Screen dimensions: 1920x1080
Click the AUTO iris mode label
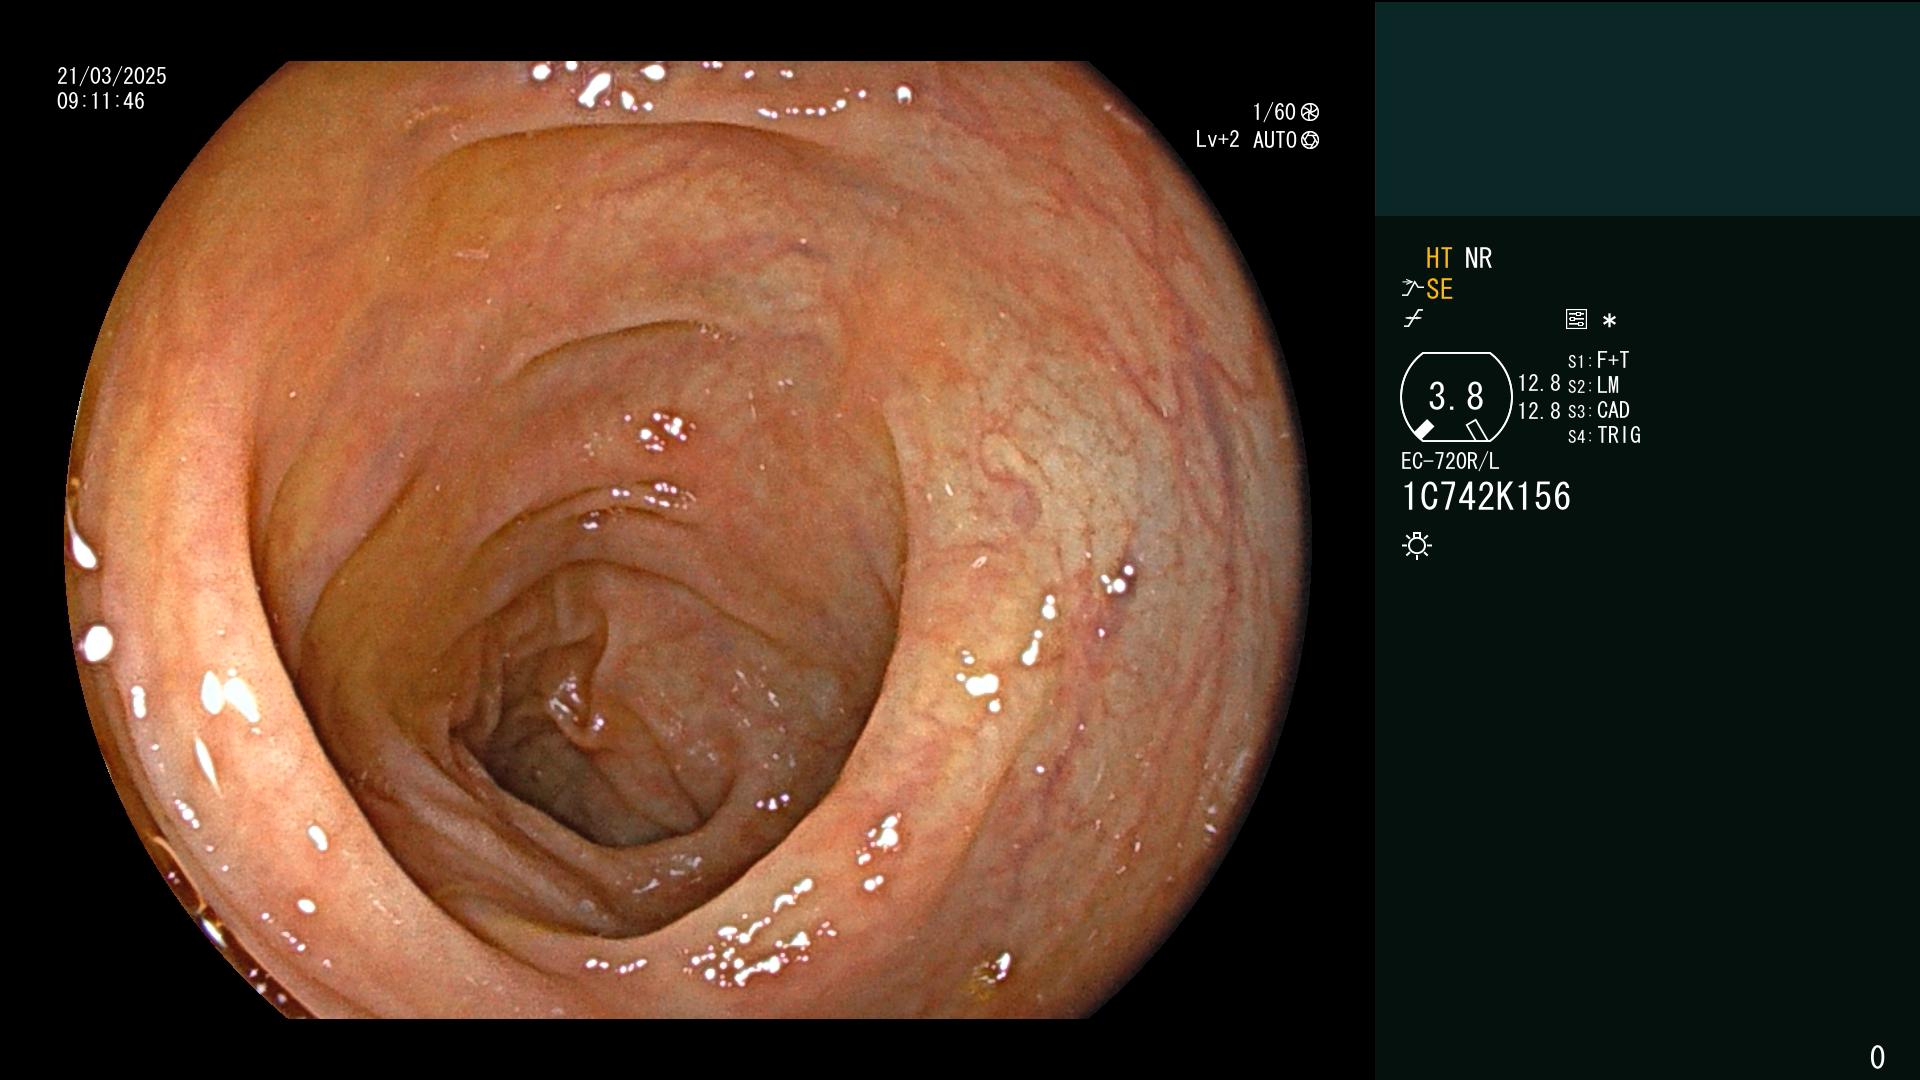[1275, 140]
